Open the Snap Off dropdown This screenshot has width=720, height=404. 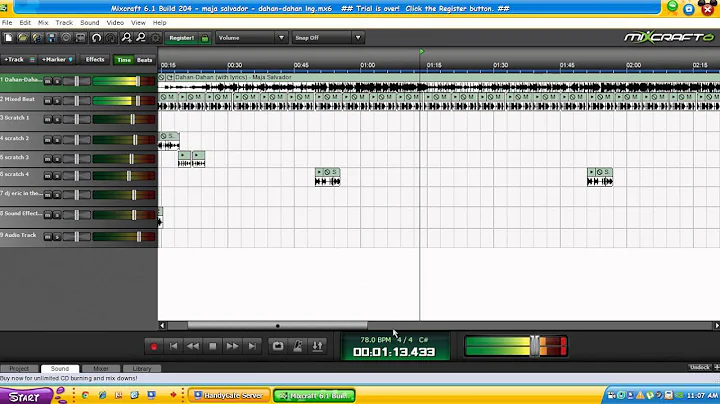[x=328, y=38]
